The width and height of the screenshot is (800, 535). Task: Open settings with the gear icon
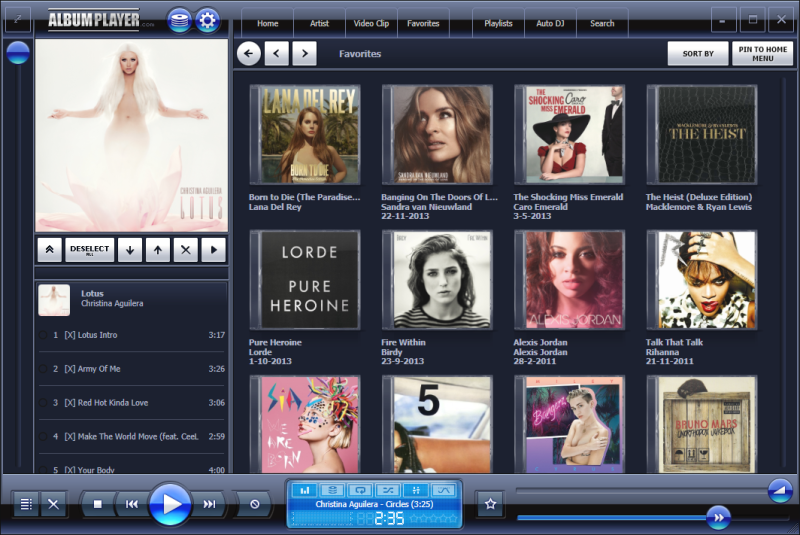tap(207, 21)
